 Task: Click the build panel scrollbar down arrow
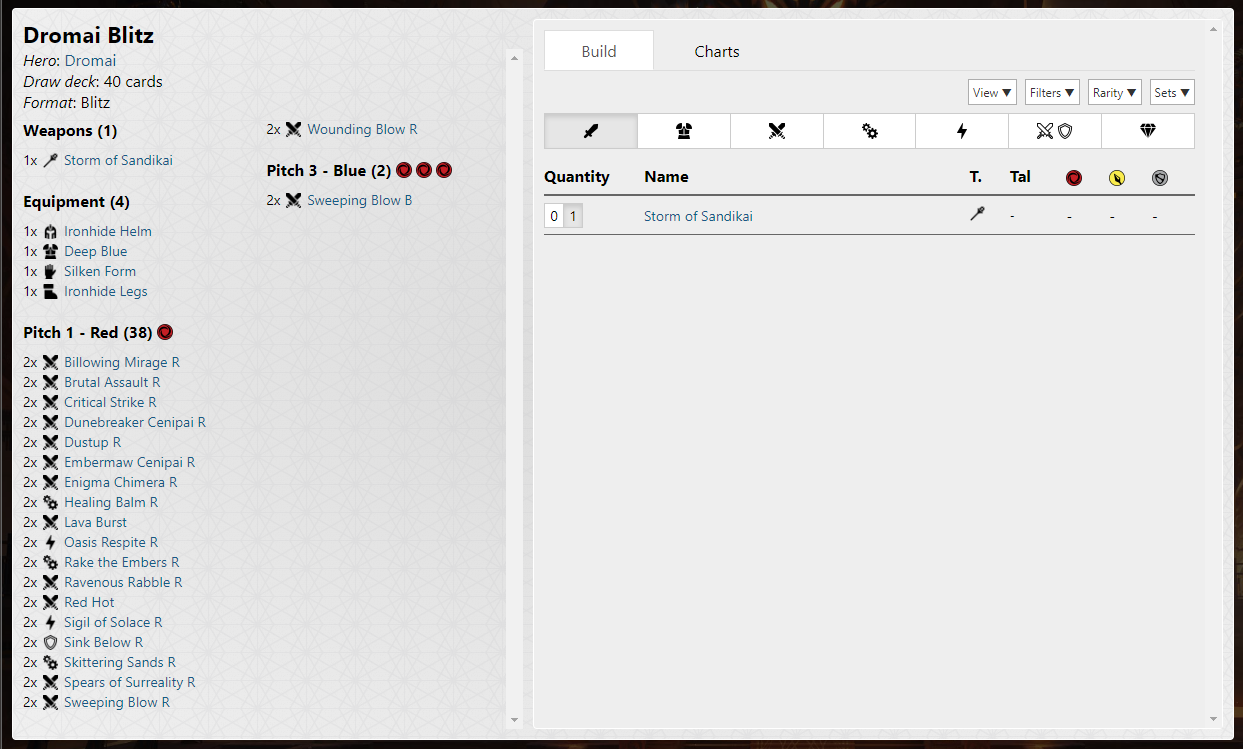coord(1214,719)
